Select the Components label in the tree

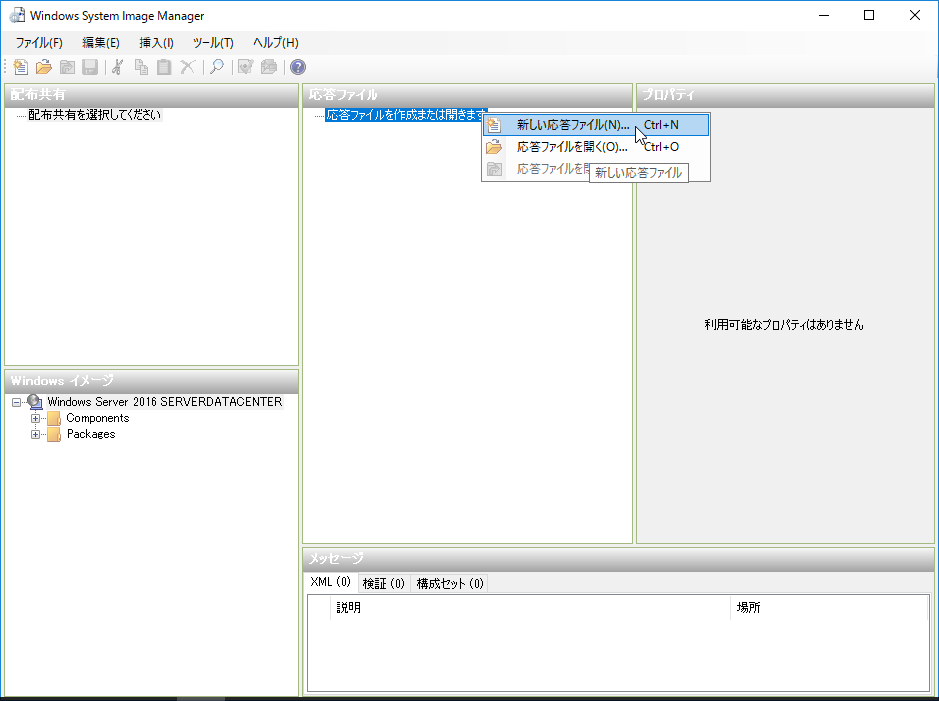pyautogui.click(x=98, y=418)
